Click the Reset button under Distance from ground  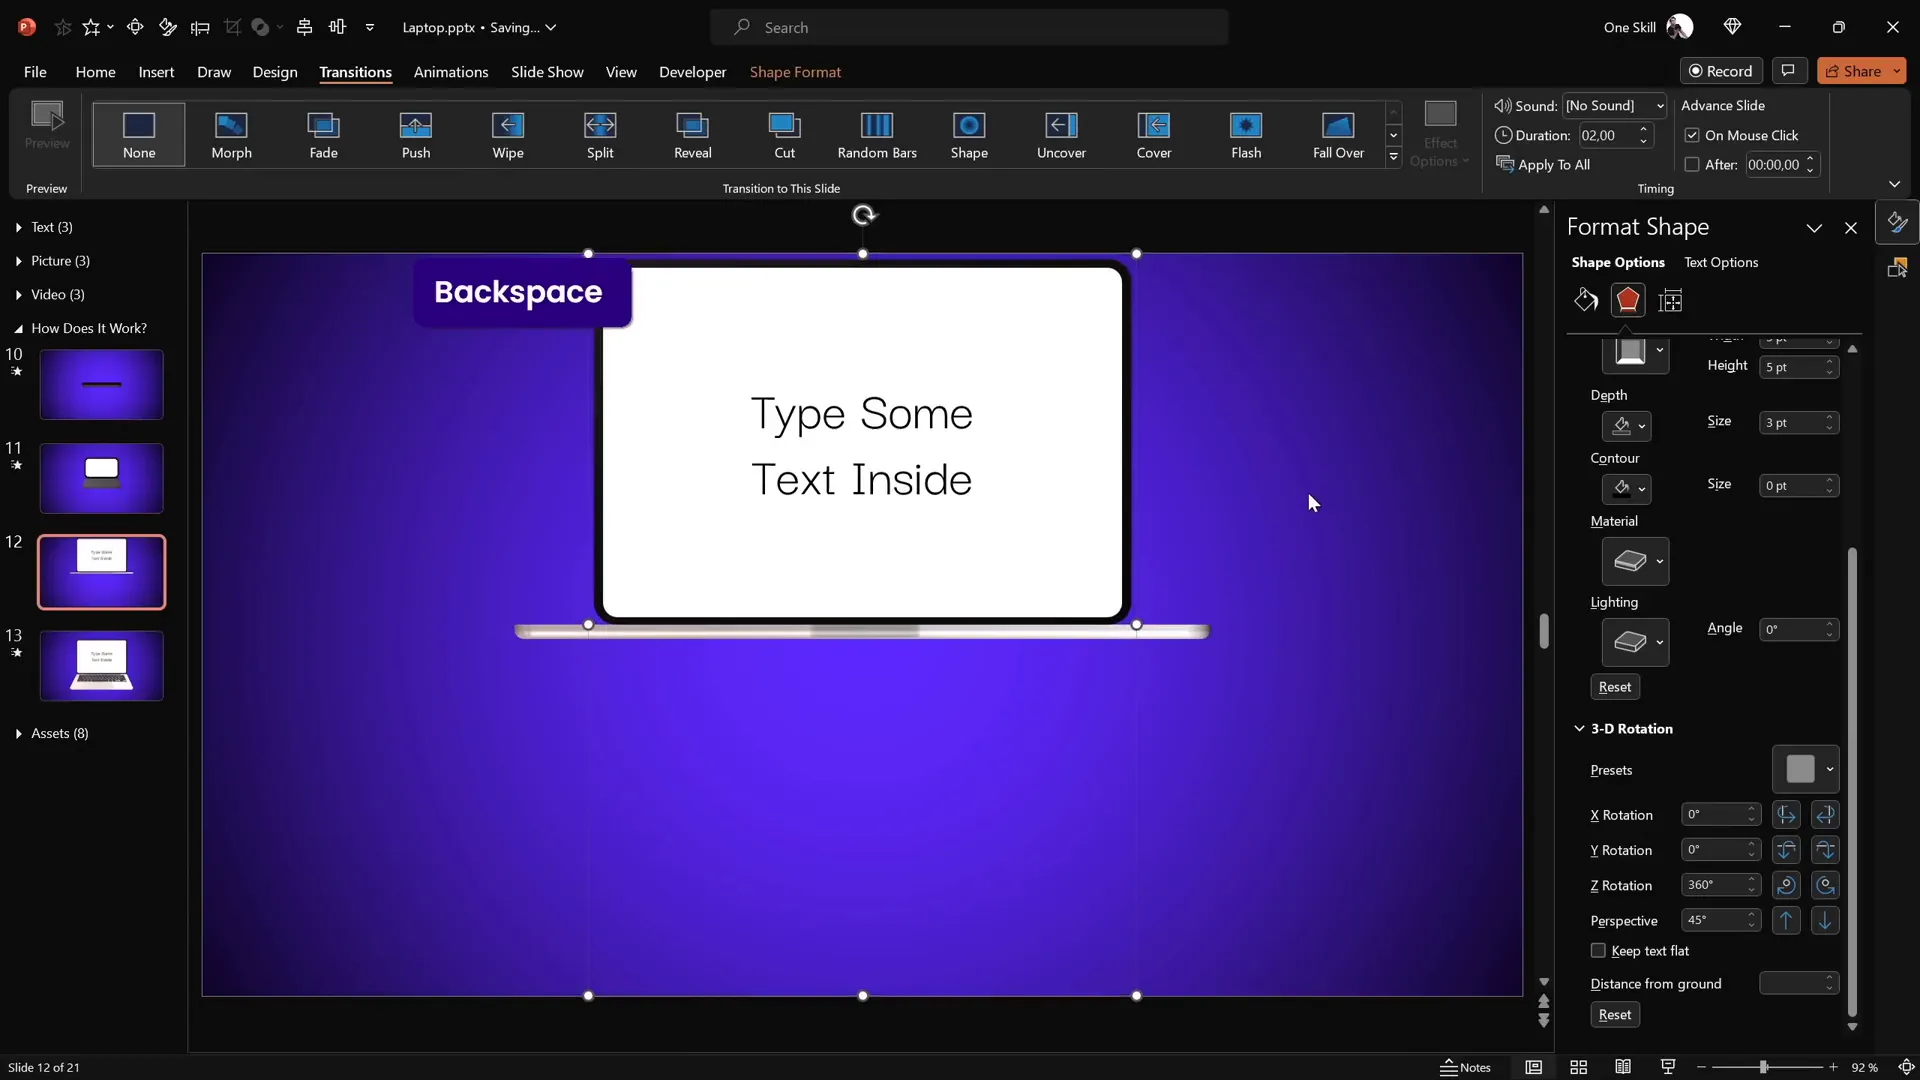coord(1614,1014)
